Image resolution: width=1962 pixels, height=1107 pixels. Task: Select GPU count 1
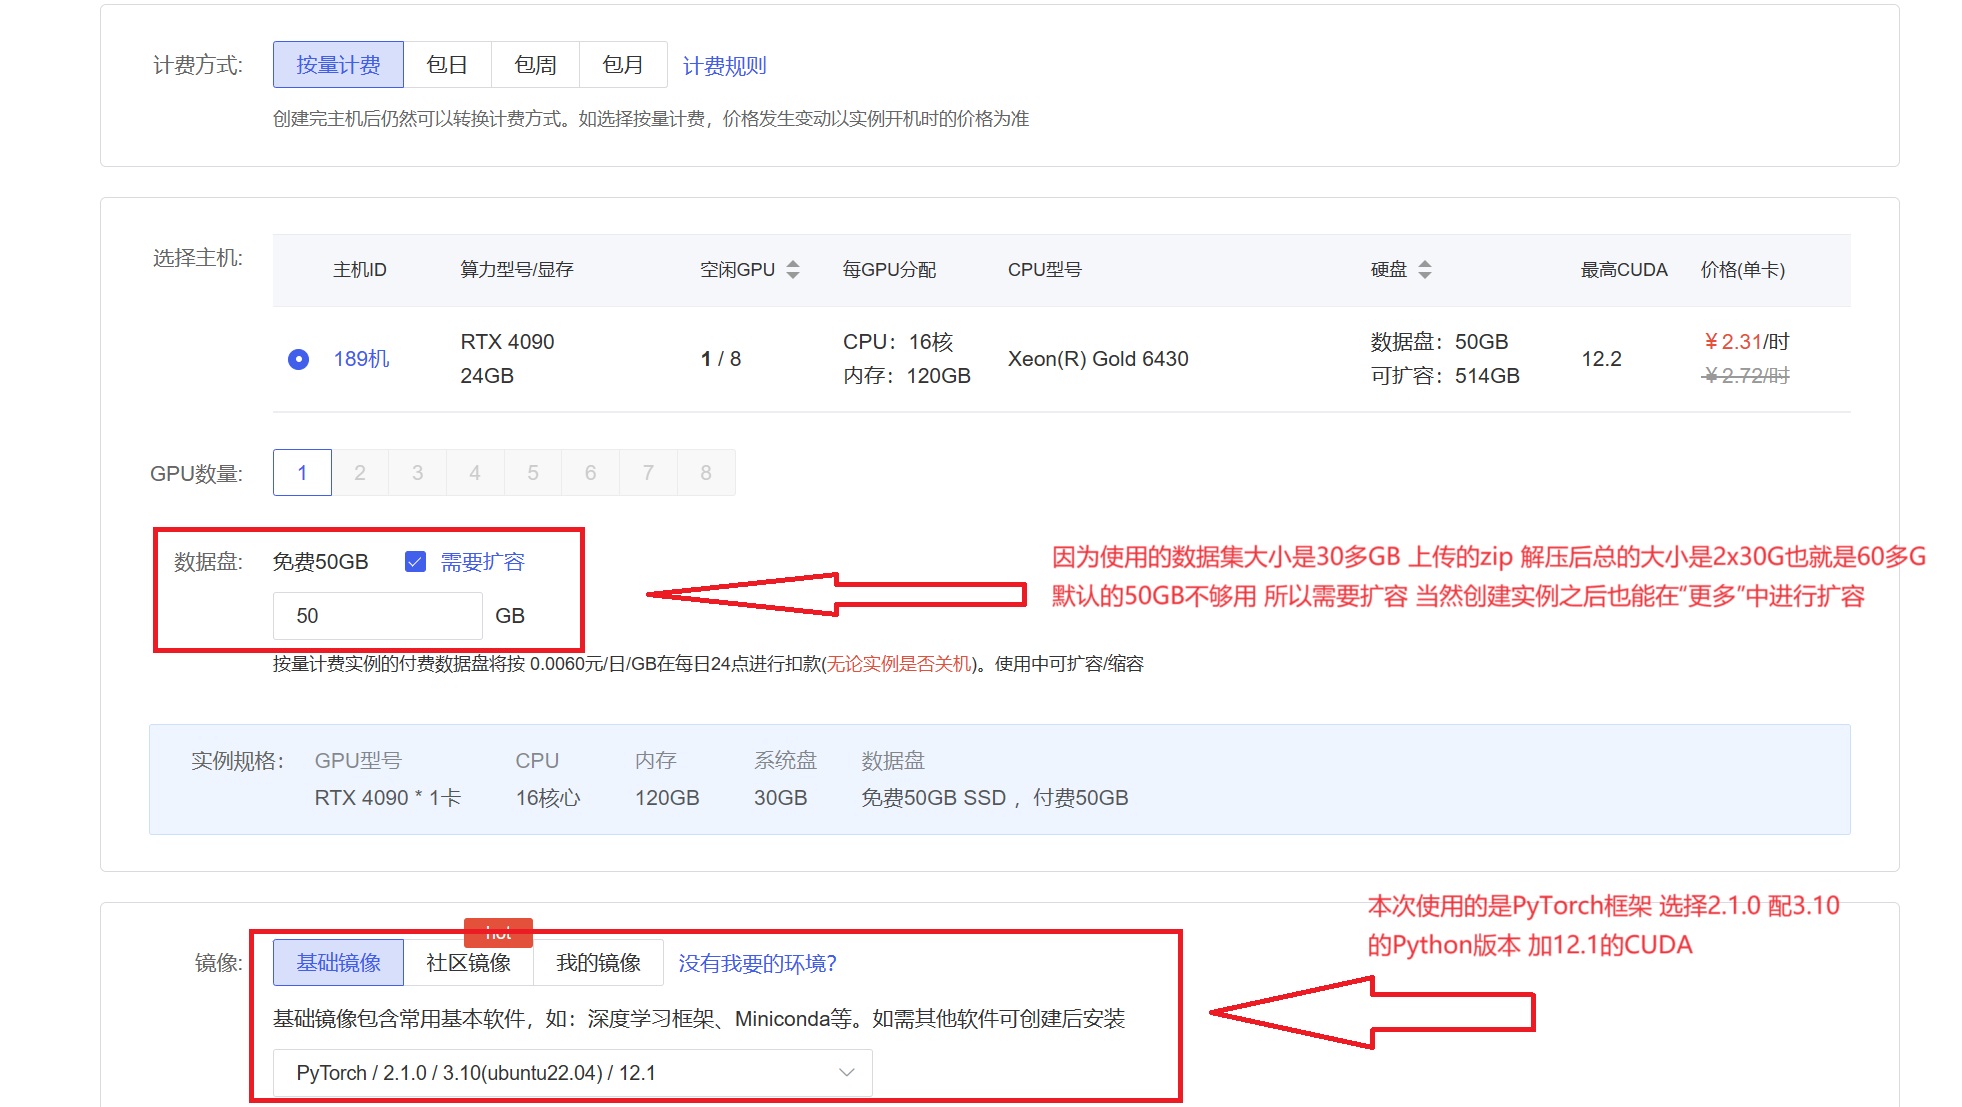(302, 472)
